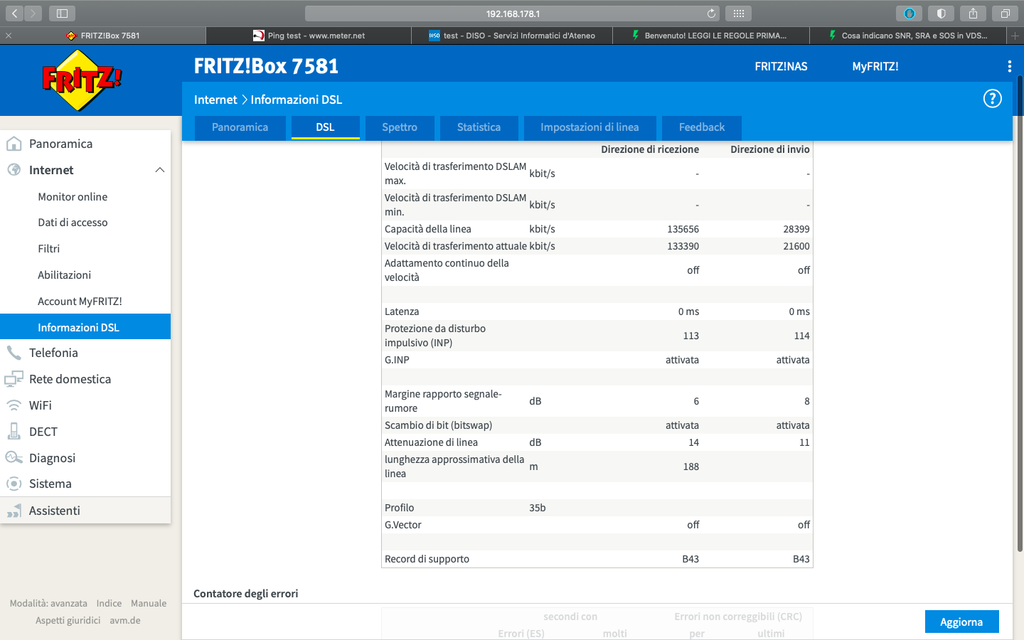Screen dimensions: 1024x640
Task: Open the Manuale footer link
Action: point(148,603)
